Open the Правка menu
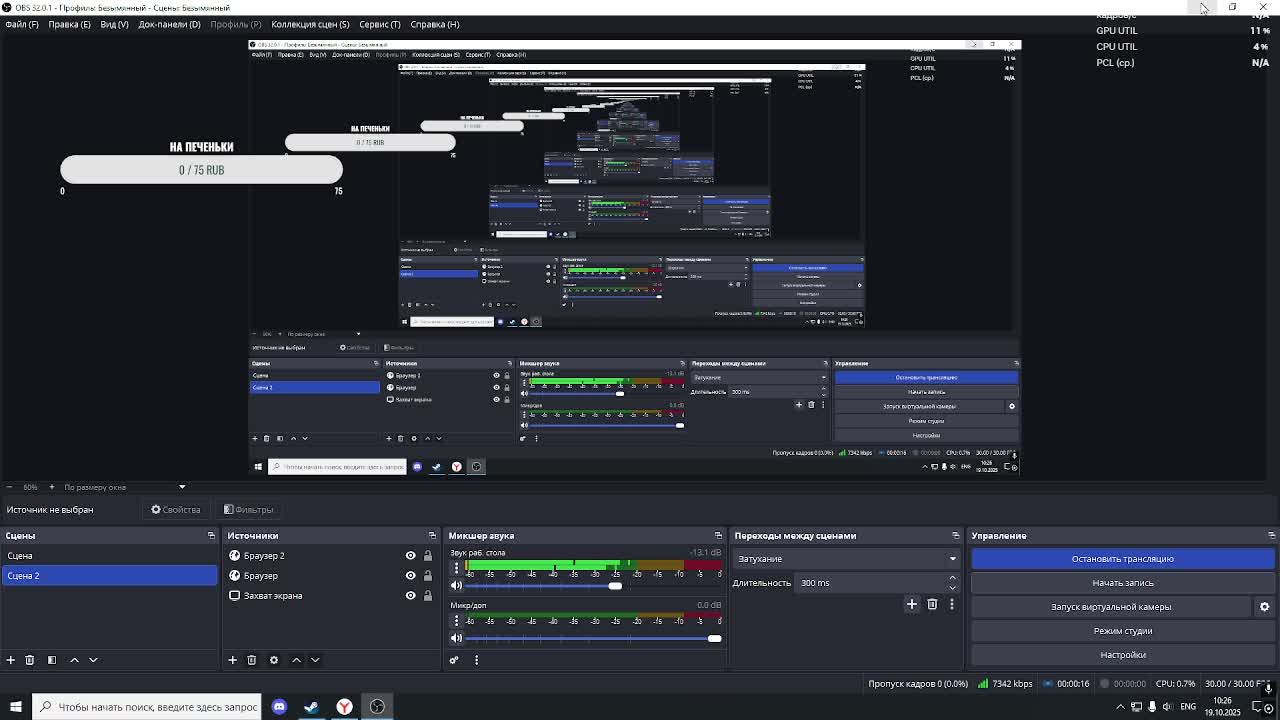The width and height of the screenshot is (1280, 720). [x=69, y=24]
